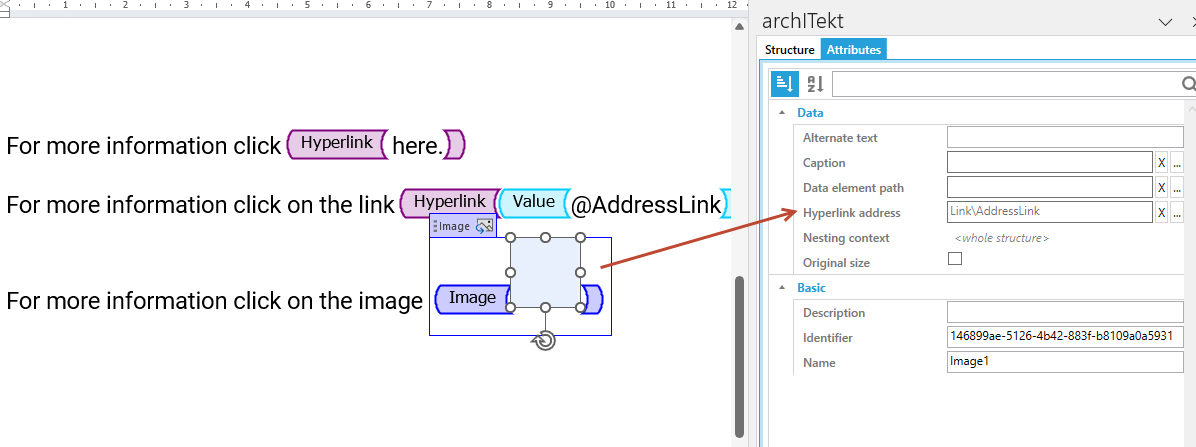
Task: Open the archITekt pane options chevron
Action: coord(1165,22)
